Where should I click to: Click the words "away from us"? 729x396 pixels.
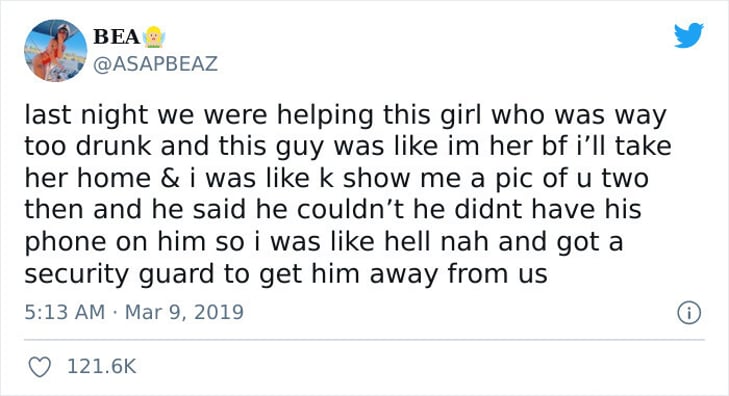(x=458, y=274)
